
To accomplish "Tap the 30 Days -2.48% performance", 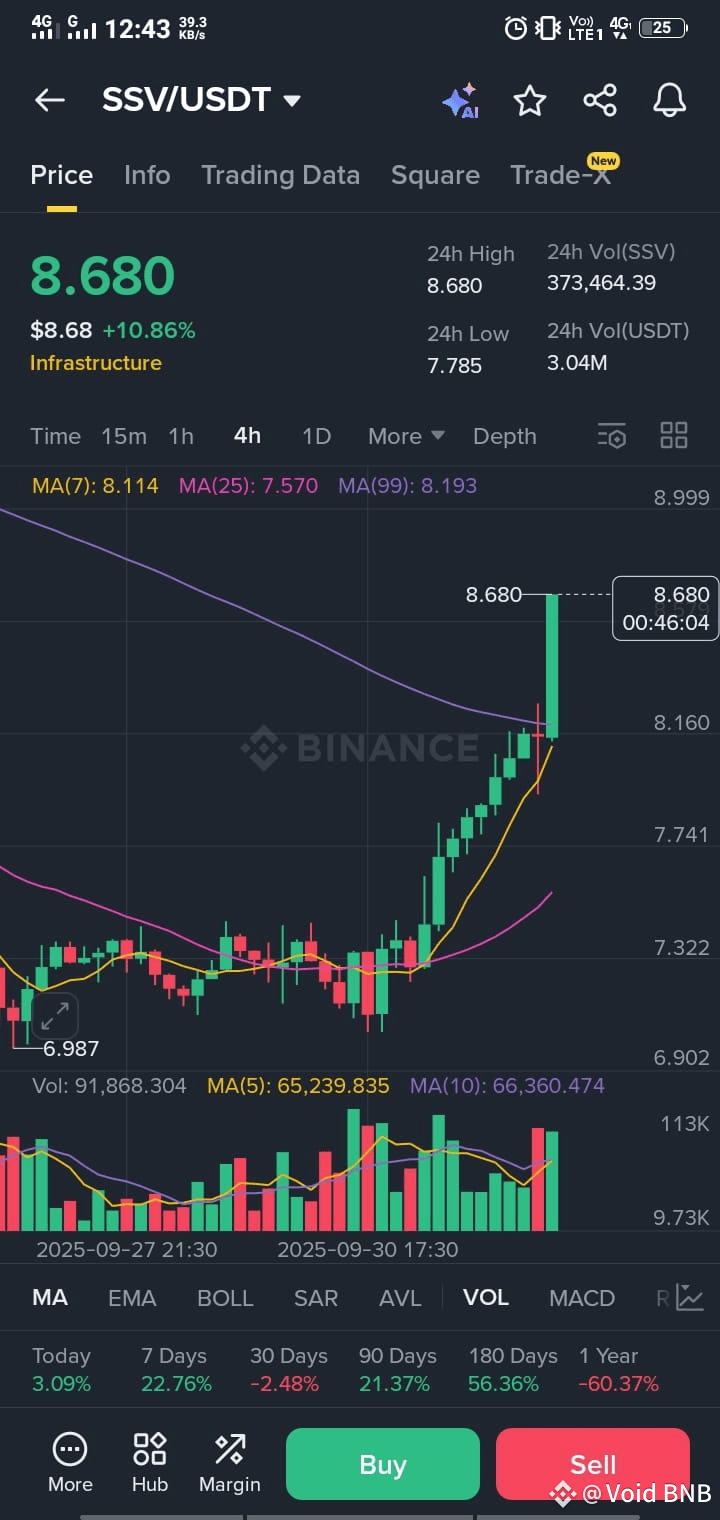I will (289, 1370).
